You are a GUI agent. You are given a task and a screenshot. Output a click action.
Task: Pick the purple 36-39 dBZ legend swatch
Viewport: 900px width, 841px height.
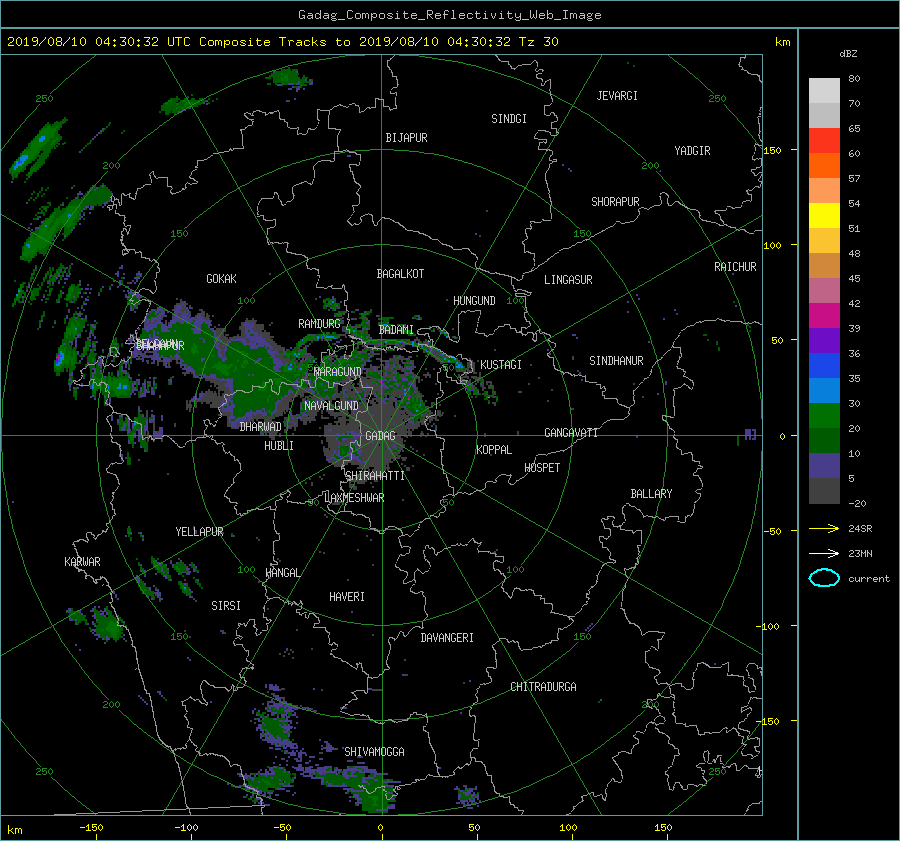(x=824, y=340)
